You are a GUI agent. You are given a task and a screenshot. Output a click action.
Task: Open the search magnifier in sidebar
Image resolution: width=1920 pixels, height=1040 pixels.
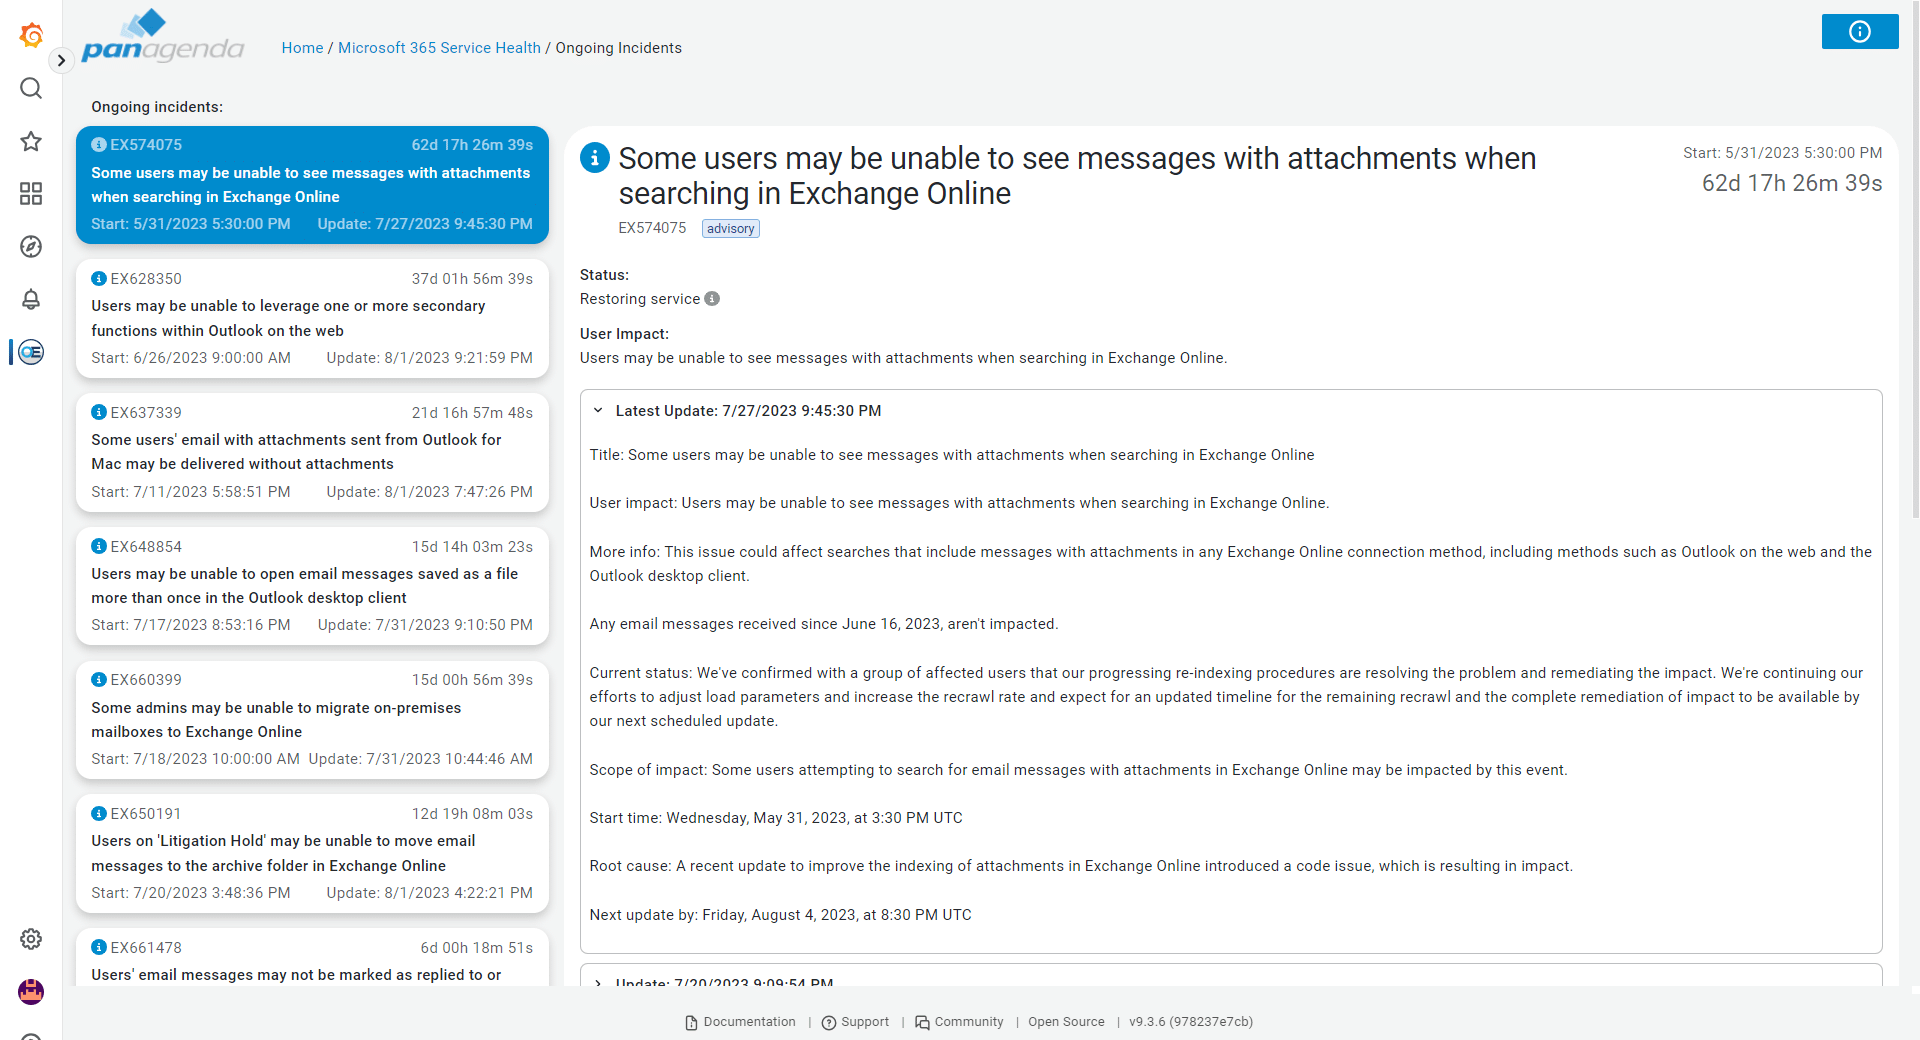click(x=31, y=89)
